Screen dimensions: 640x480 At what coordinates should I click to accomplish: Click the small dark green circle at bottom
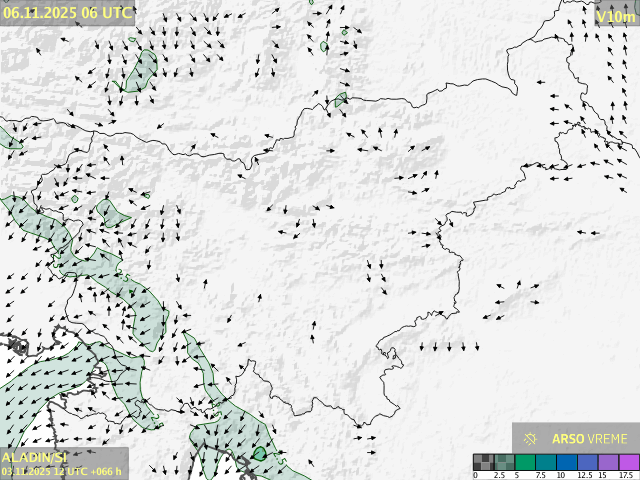260,453
